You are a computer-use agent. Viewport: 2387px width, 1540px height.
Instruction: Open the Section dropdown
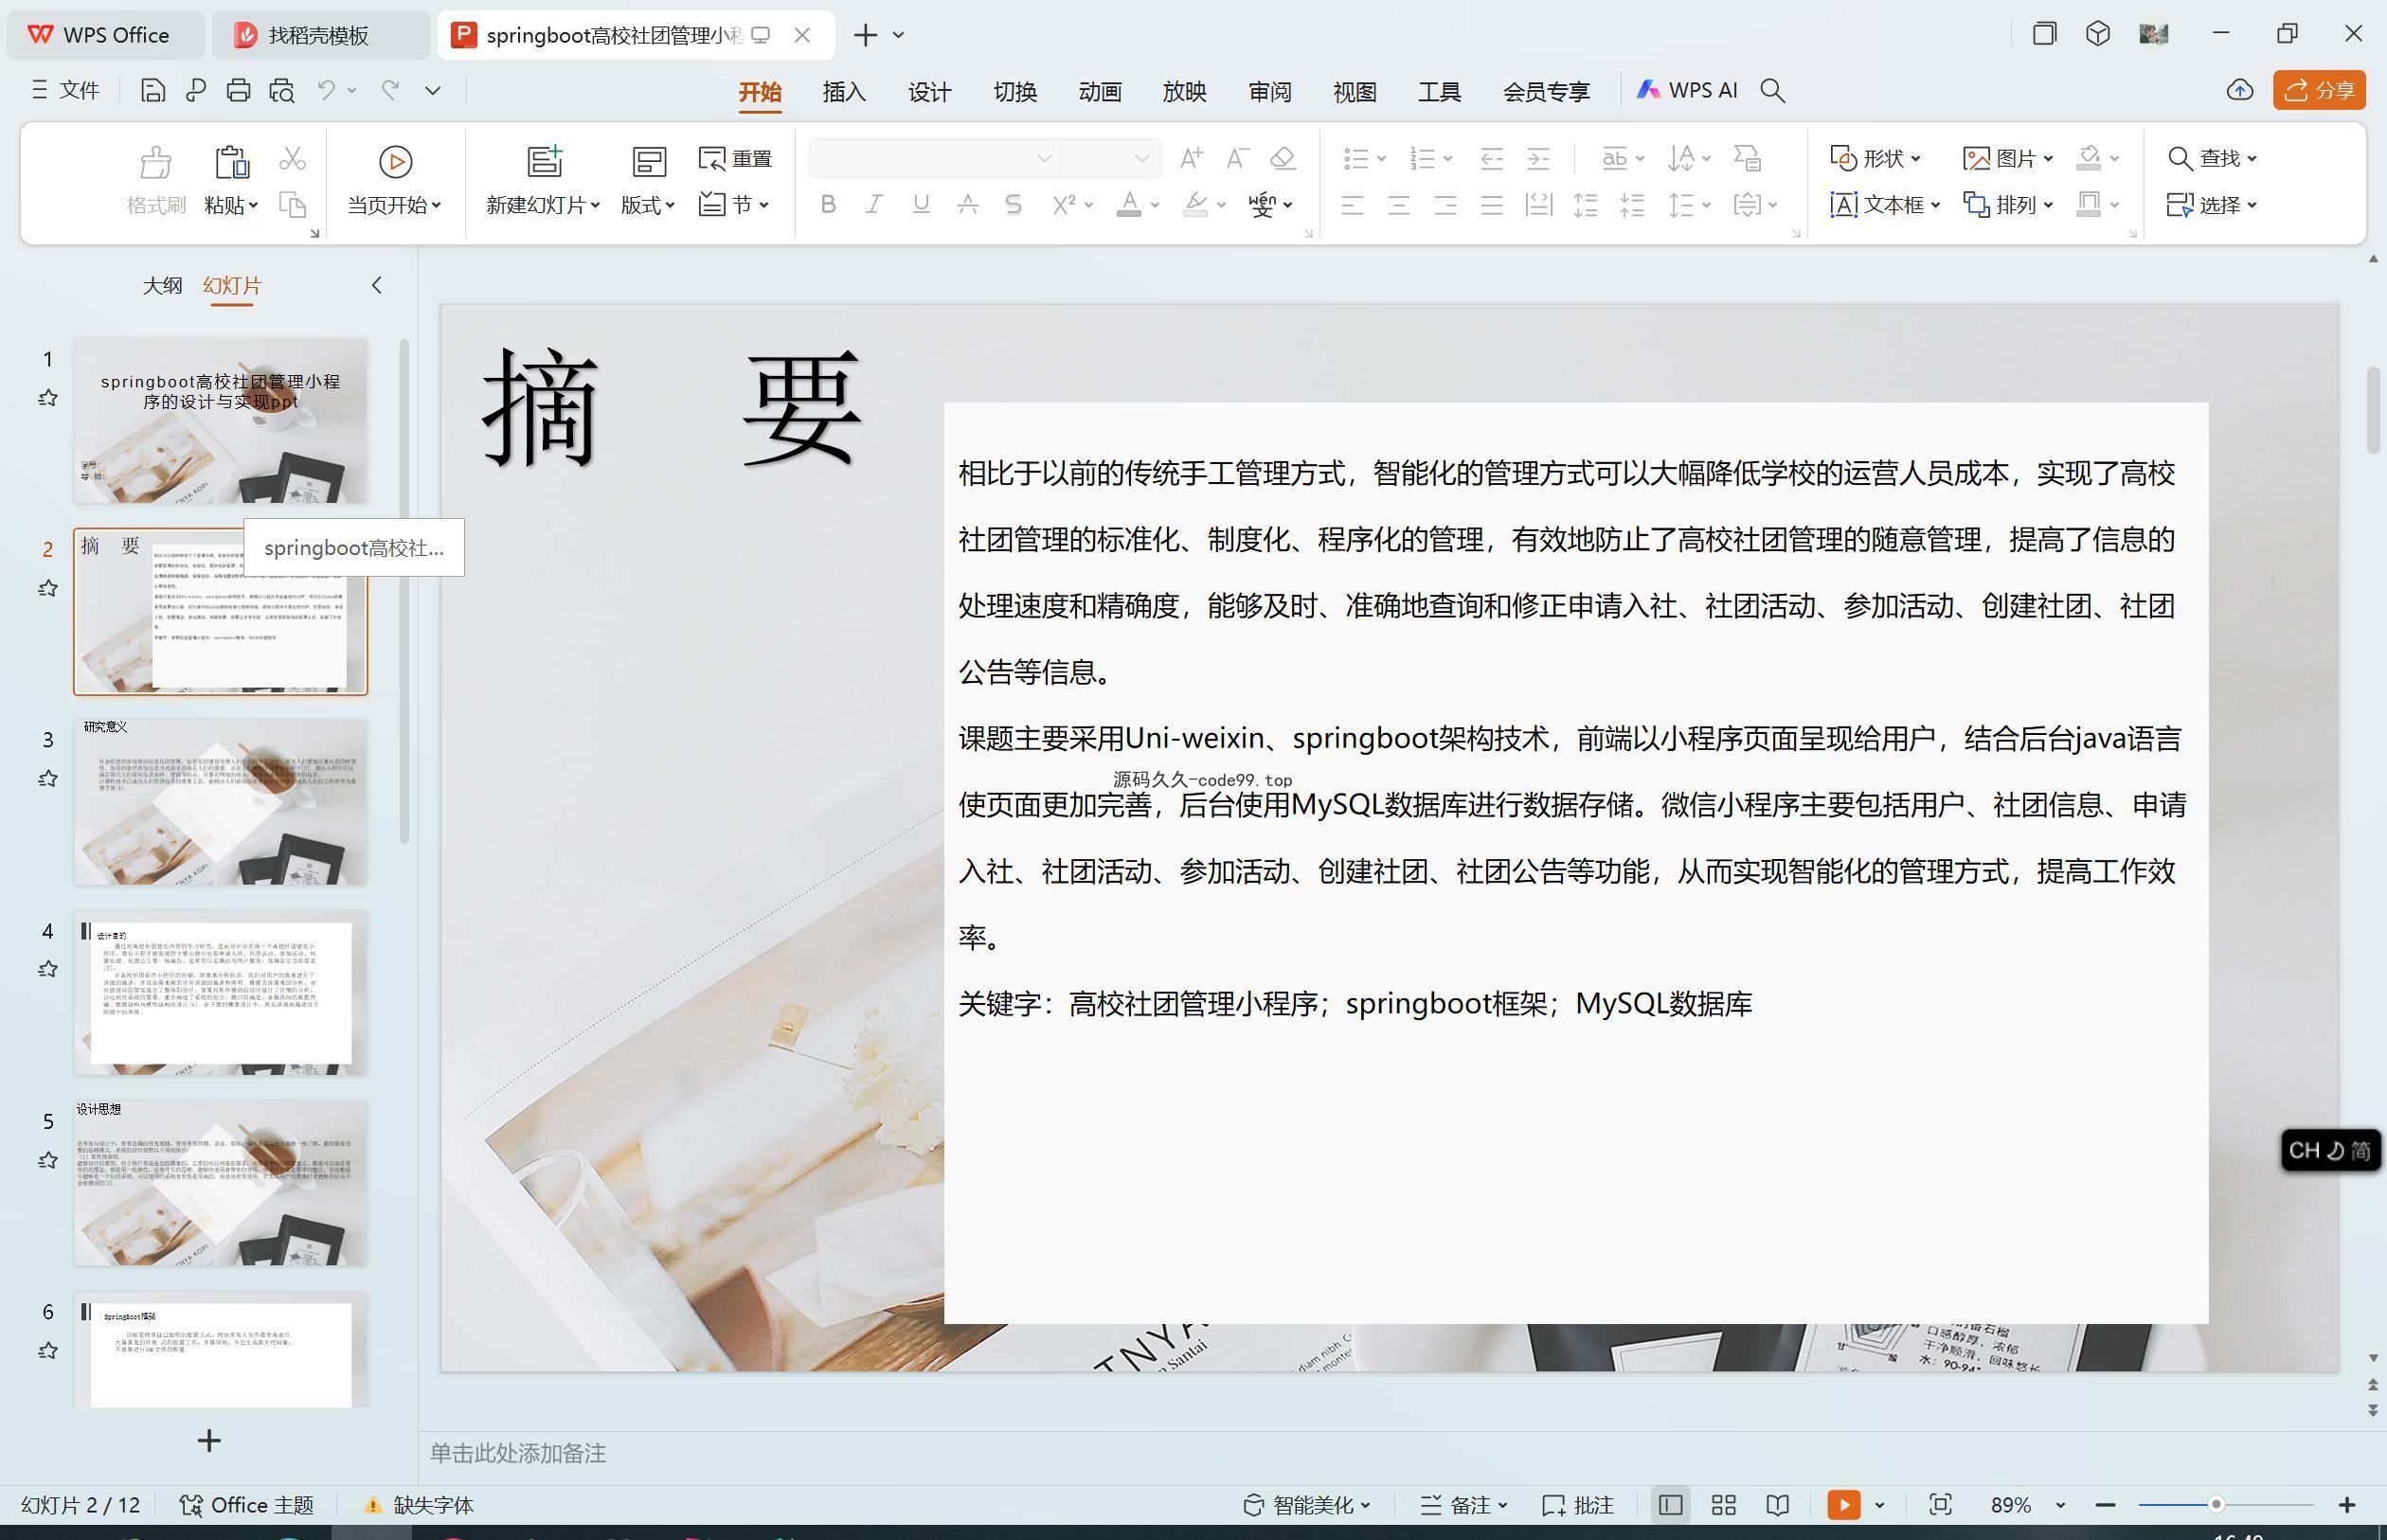[735, 205]
